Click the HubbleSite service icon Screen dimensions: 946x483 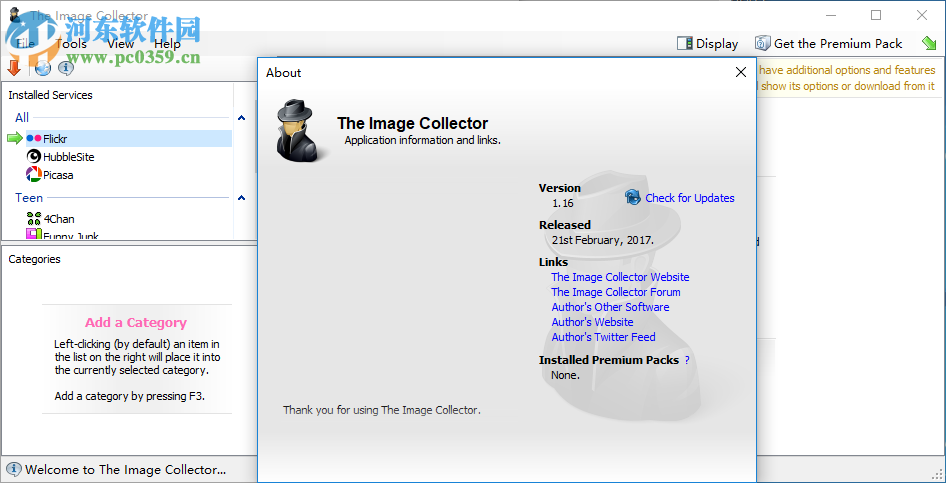pyautogui.click(x=34, y=157)
